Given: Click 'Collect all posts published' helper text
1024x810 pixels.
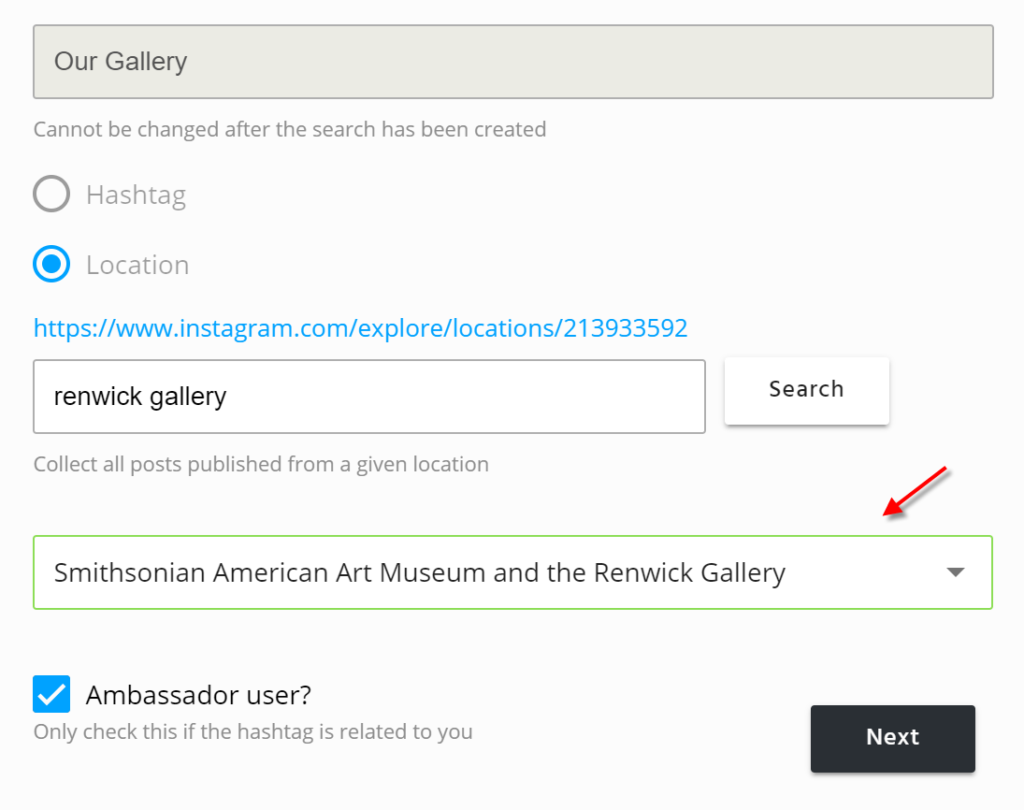Looking at the screenshot, I should pos(260,464).
